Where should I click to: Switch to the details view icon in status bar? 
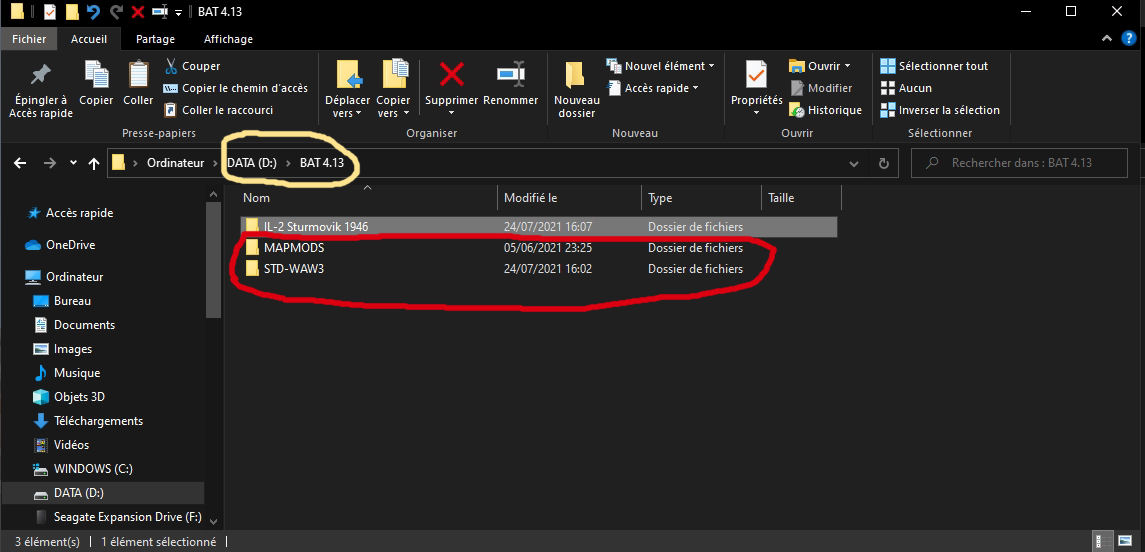click(x=1101, y=542)
